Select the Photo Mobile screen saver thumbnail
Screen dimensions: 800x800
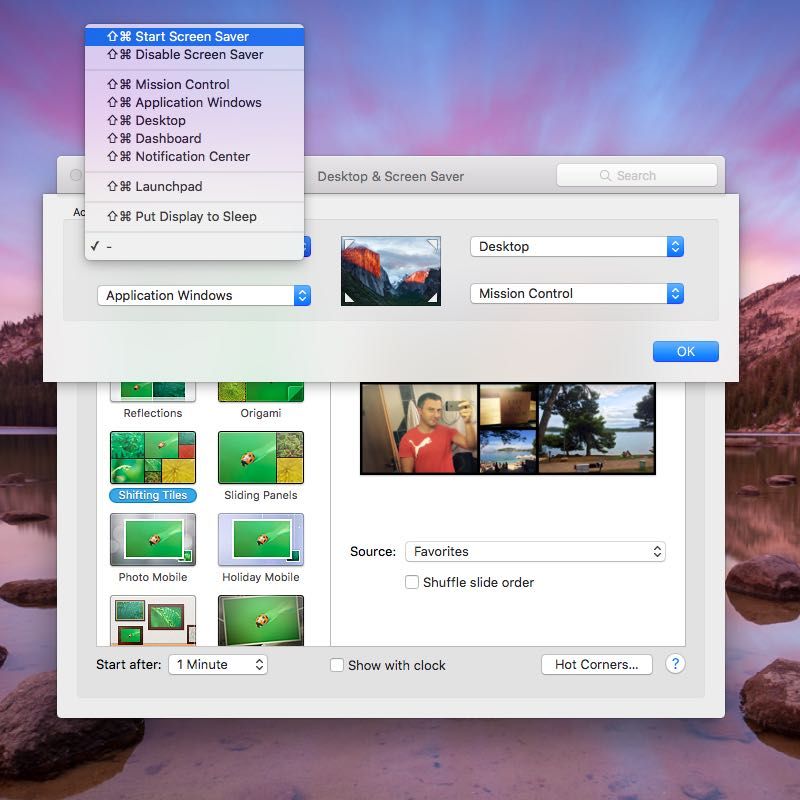[x=153, y=540]
